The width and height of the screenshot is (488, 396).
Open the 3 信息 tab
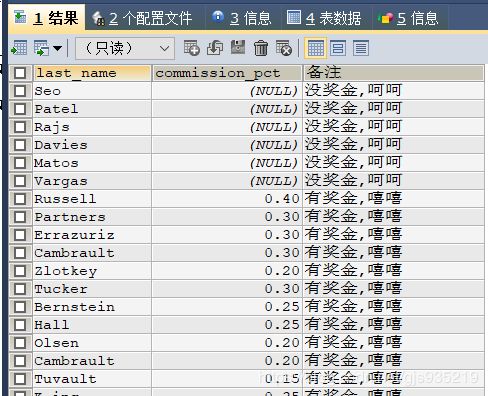[x=242, y=18]
